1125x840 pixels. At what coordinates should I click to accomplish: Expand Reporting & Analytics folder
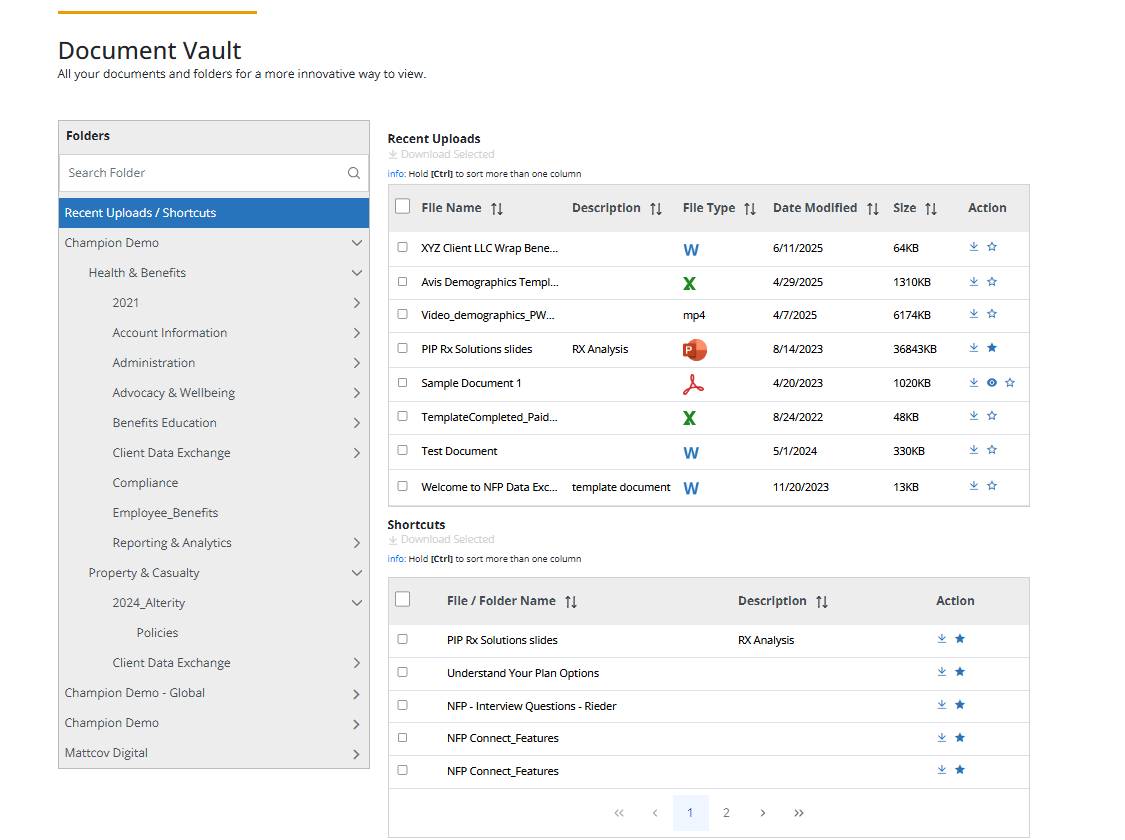[357, 543]
